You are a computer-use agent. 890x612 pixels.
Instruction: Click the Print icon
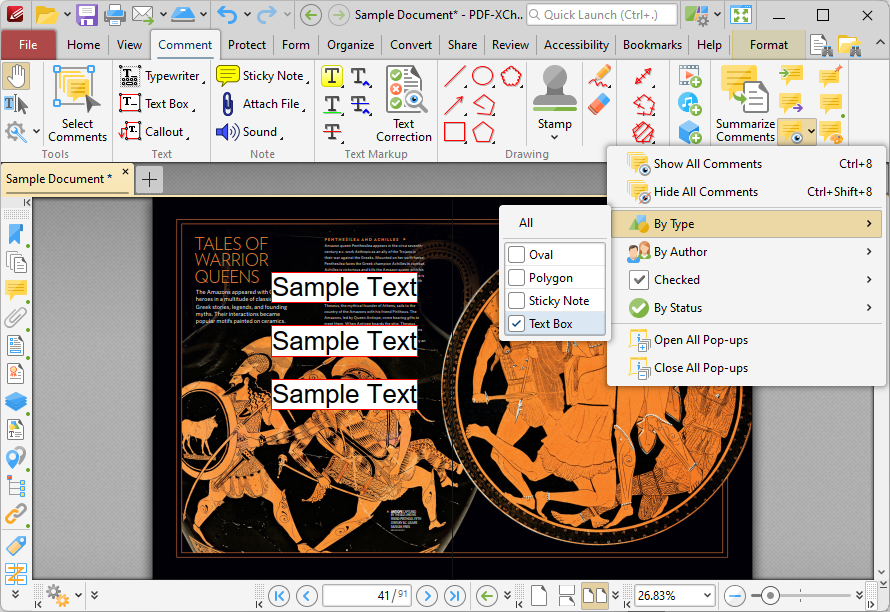tap(114, 15)
